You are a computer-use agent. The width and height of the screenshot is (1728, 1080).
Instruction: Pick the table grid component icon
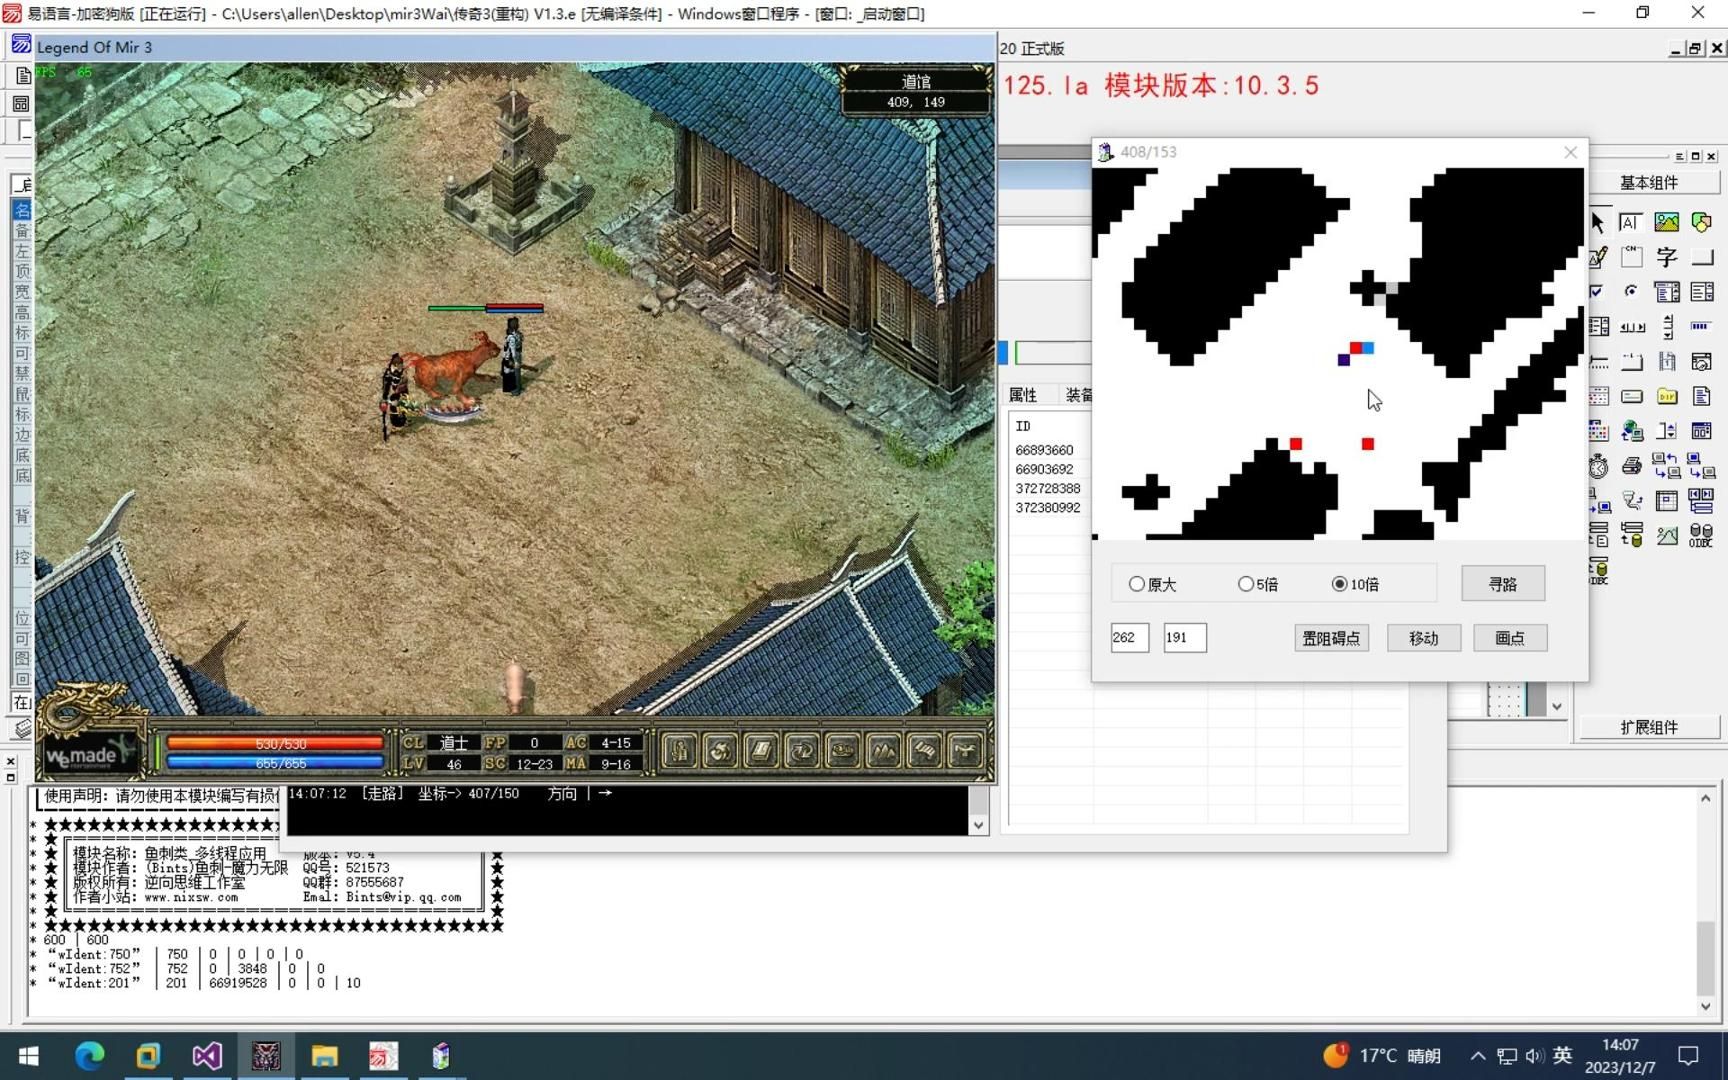[x=1667, y=500]
